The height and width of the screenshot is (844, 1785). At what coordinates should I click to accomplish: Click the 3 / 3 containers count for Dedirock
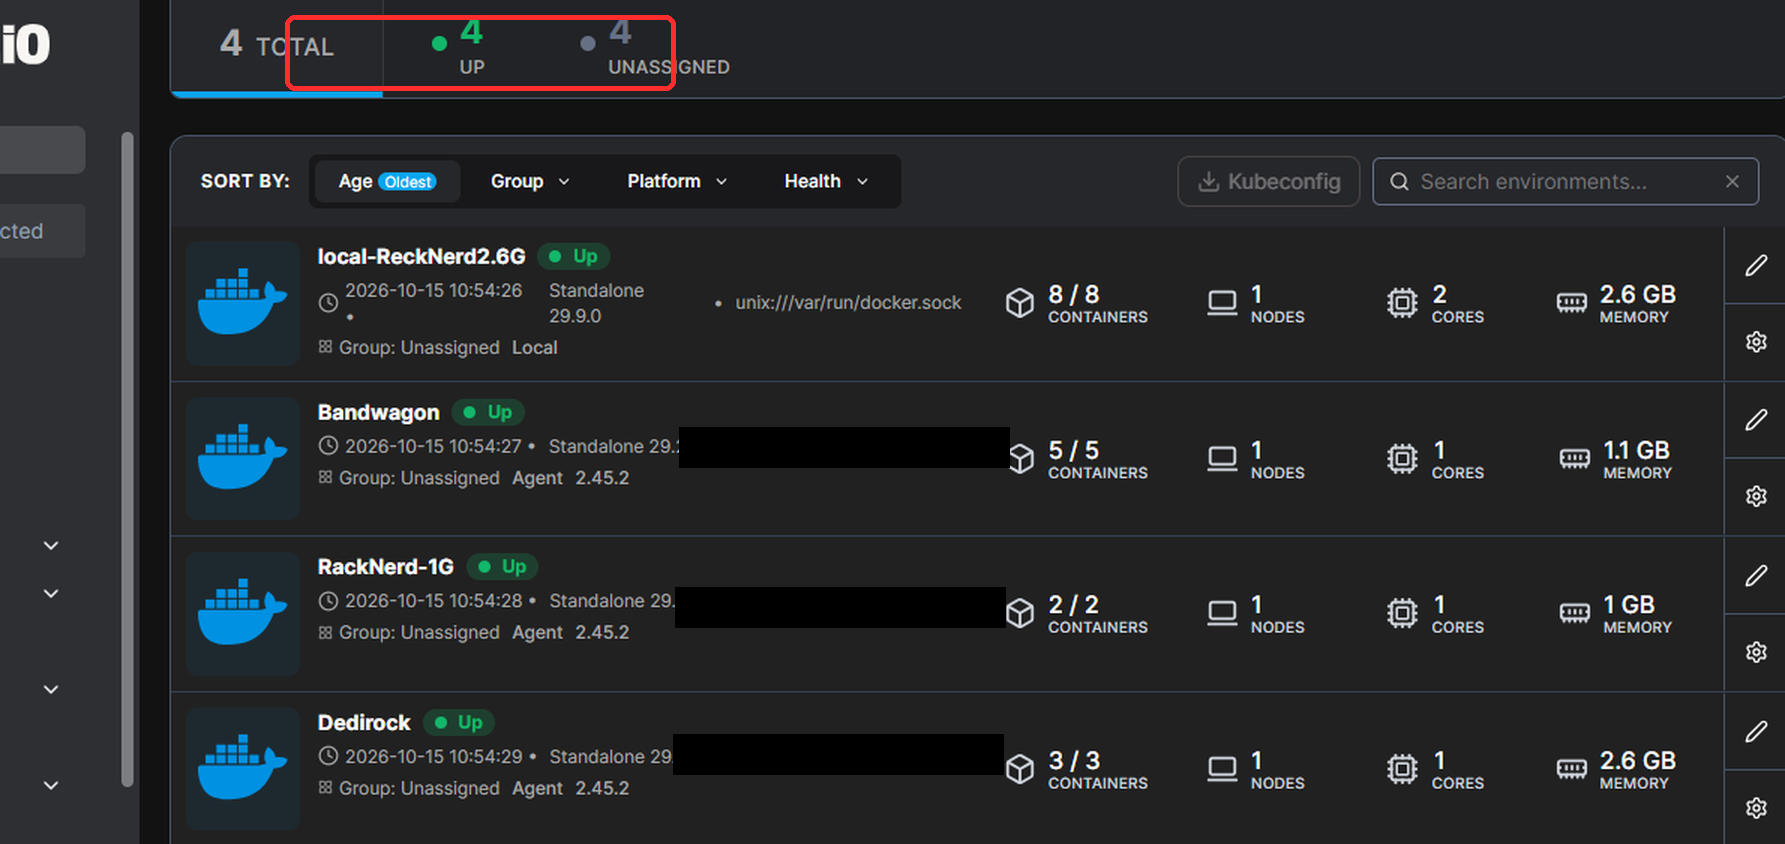pyautogui.click(x=1073, y=760)
